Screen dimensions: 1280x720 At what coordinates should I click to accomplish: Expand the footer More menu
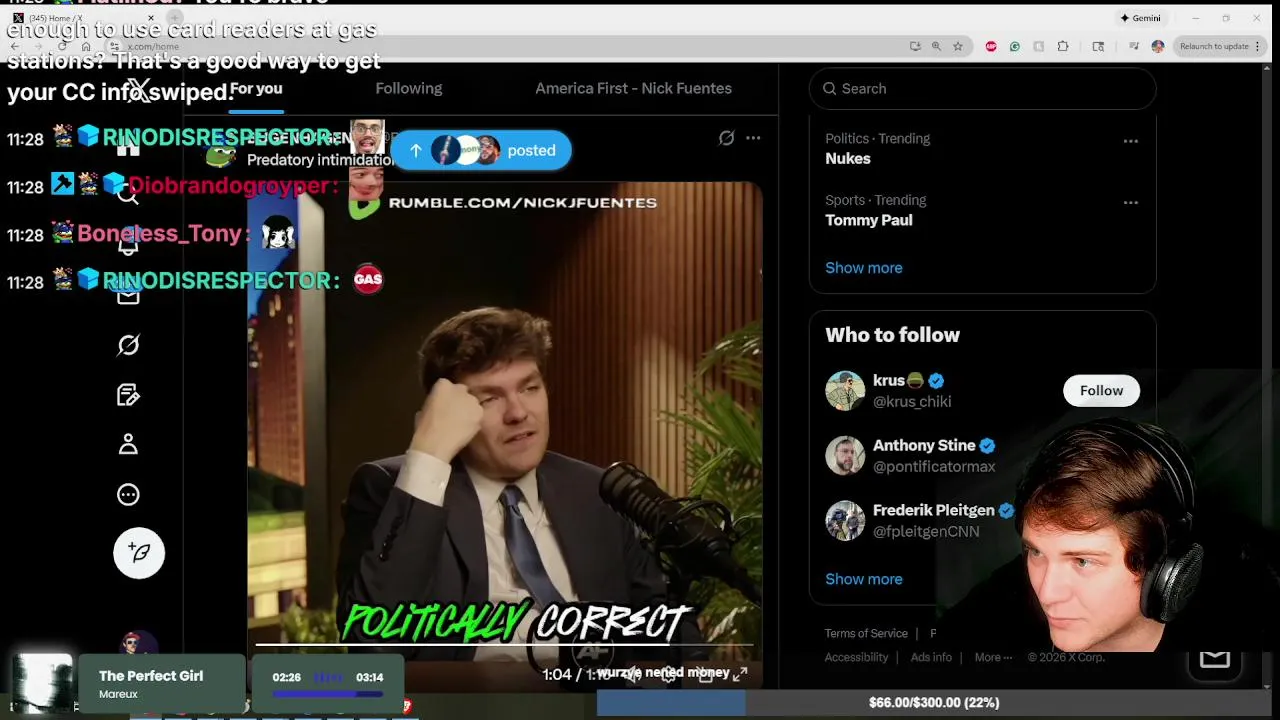[x=993, y=657]
